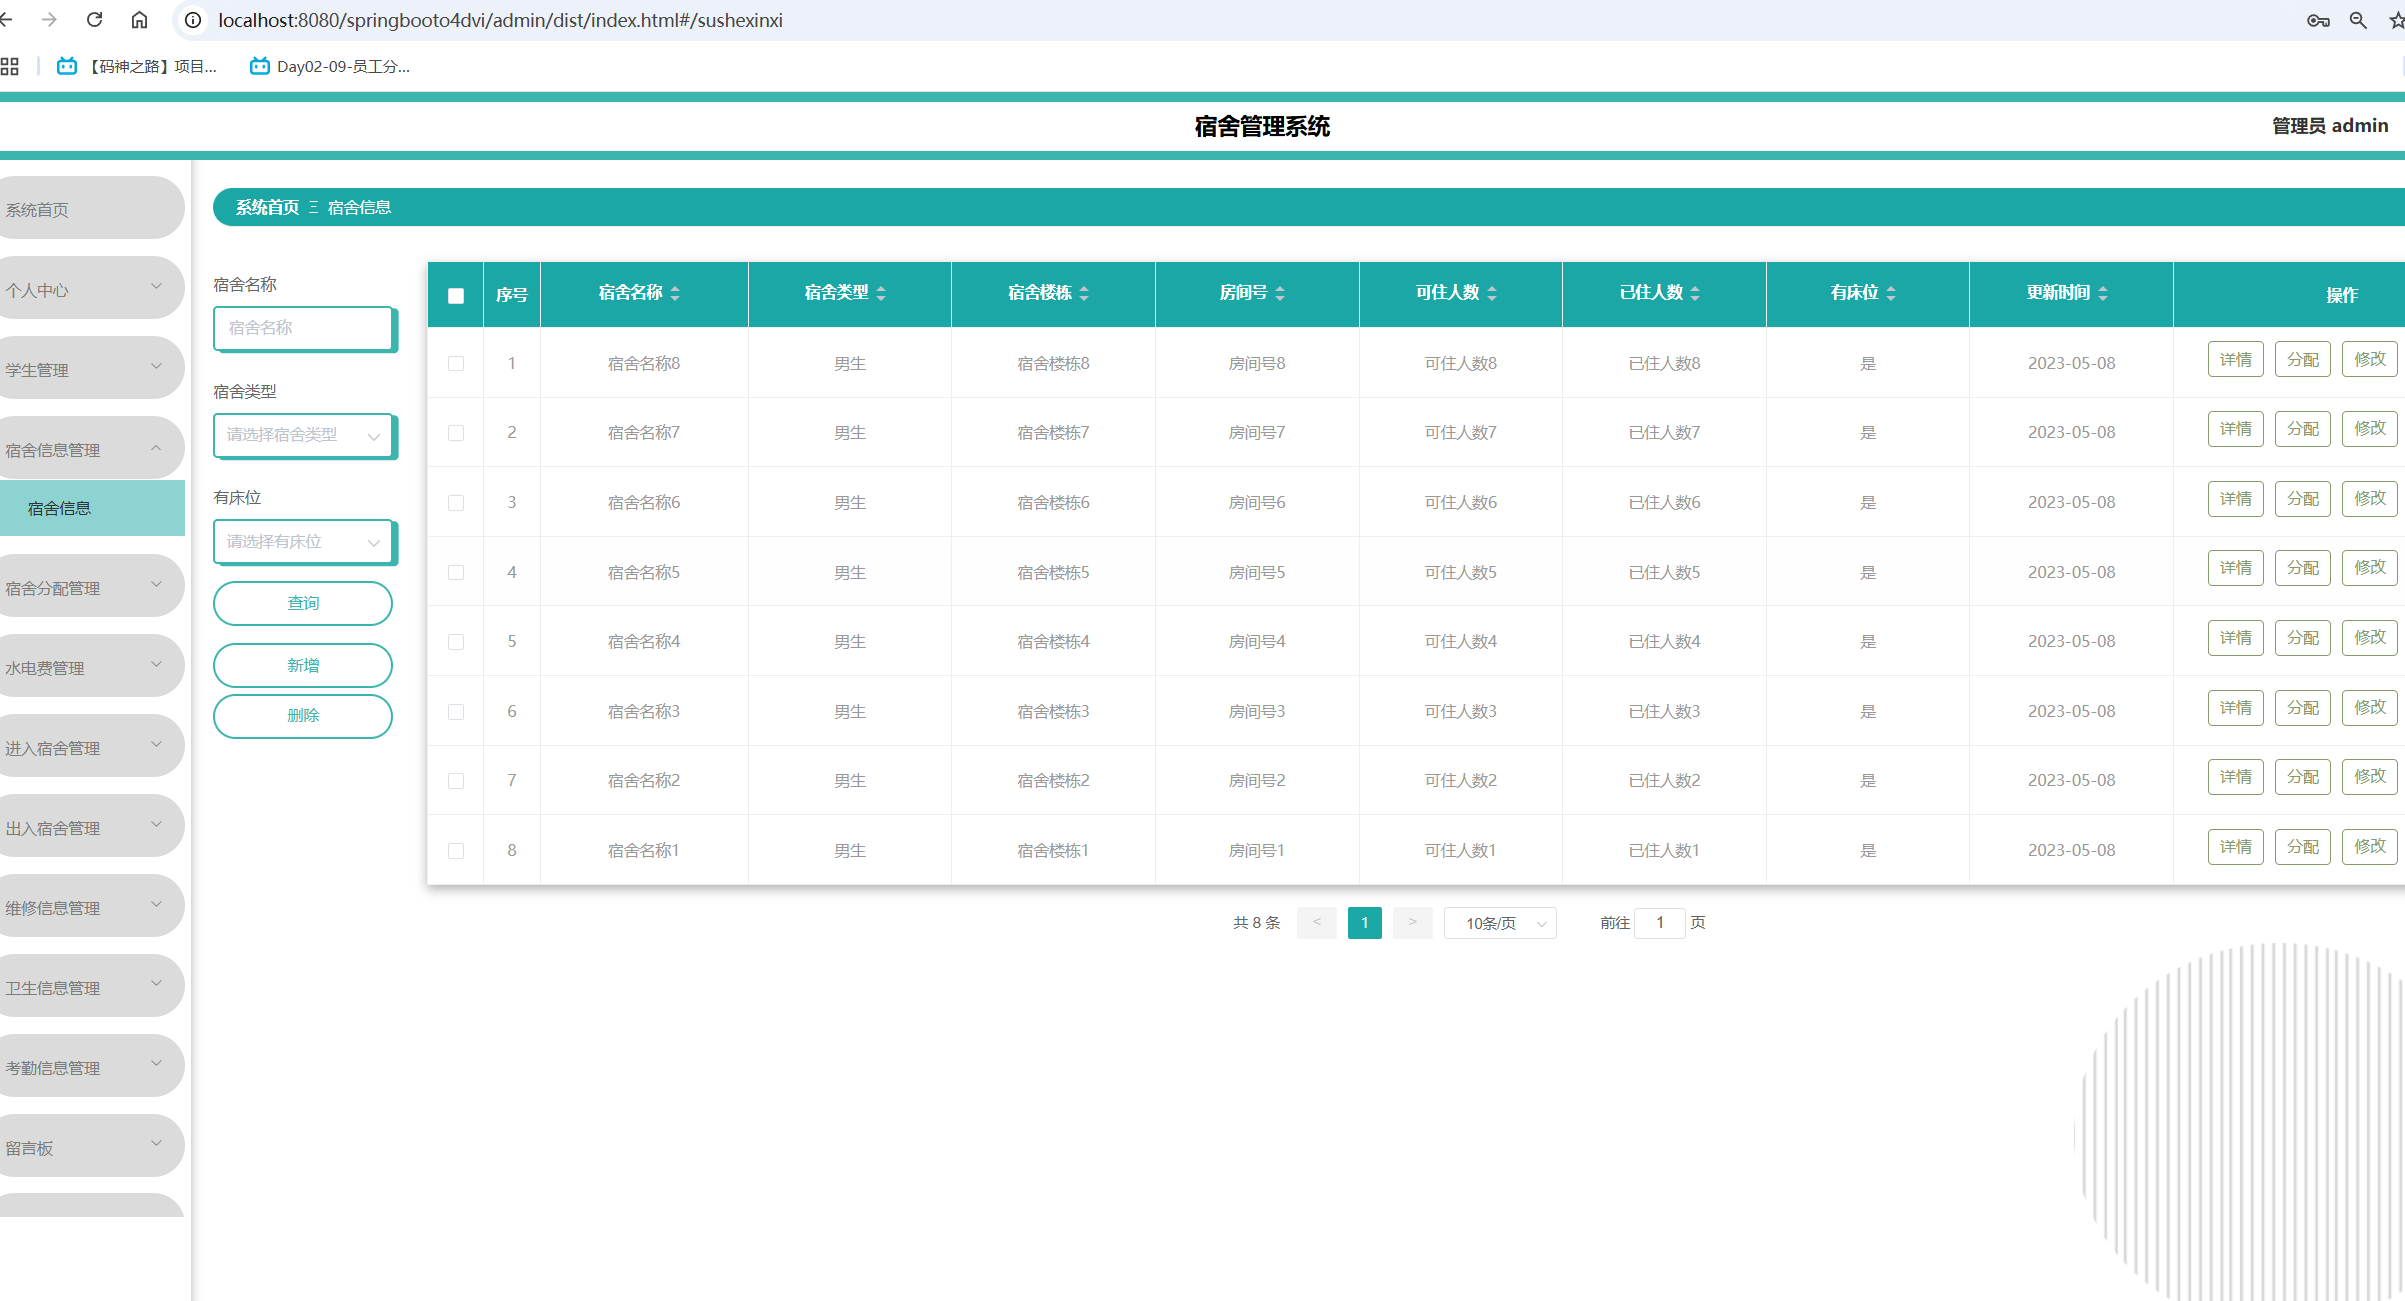Screen dimensions: 2405x1301
Task: View site information icon in address bar
Action: point(193,20)
